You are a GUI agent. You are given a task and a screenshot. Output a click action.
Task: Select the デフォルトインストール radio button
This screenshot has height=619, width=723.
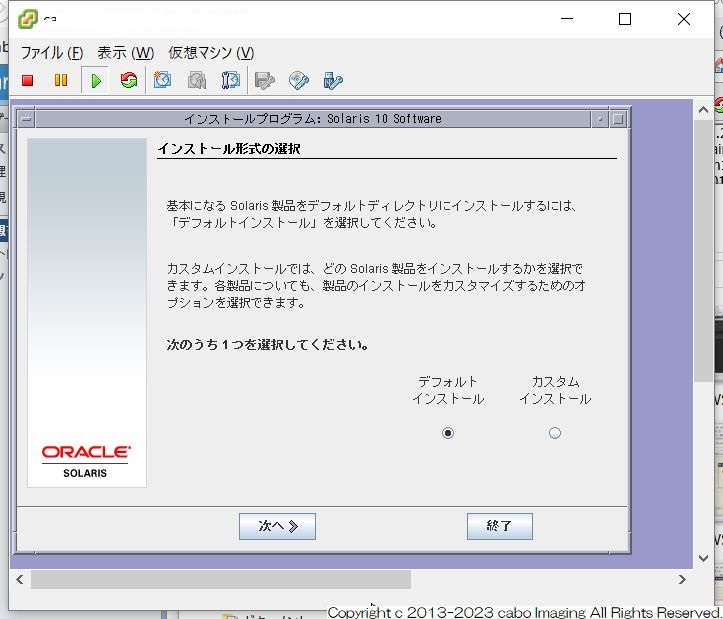(448, 433)
